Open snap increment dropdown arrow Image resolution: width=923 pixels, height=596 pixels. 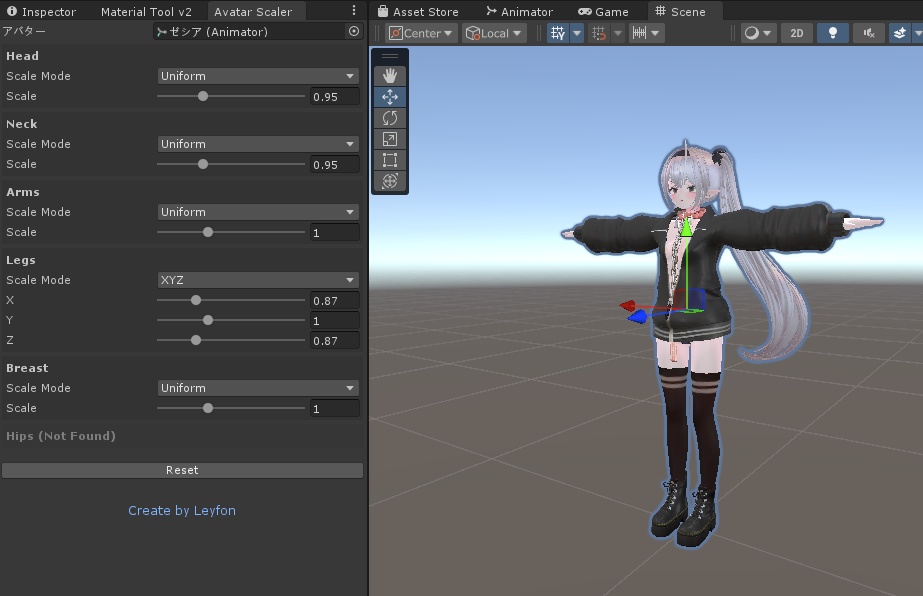(655, 34)
